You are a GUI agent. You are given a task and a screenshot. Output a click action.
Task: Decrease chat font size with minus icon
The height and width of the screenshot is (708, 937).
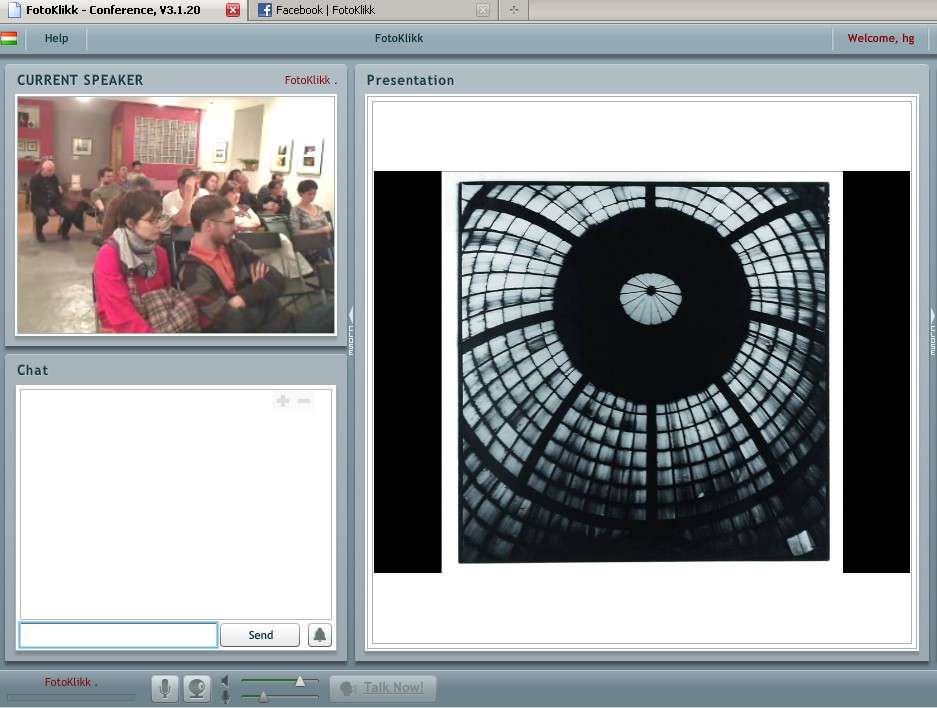click(304, 400)
